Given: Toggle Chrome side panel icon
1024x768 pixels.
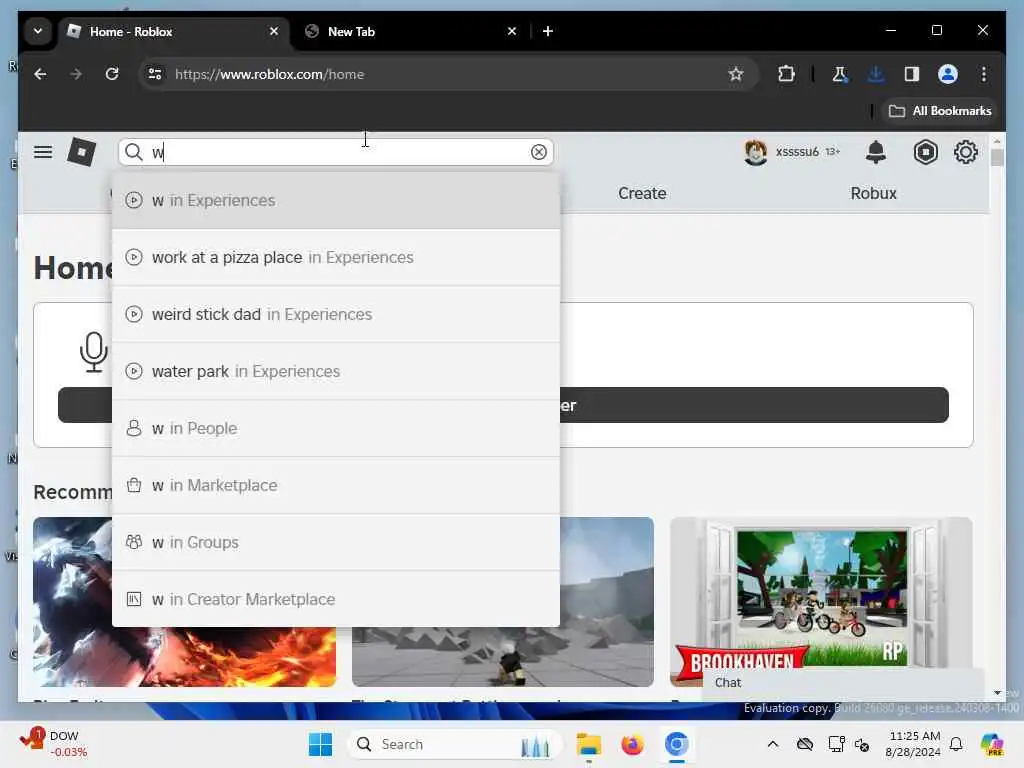Looking at the screenshot, I should point(912,74).
